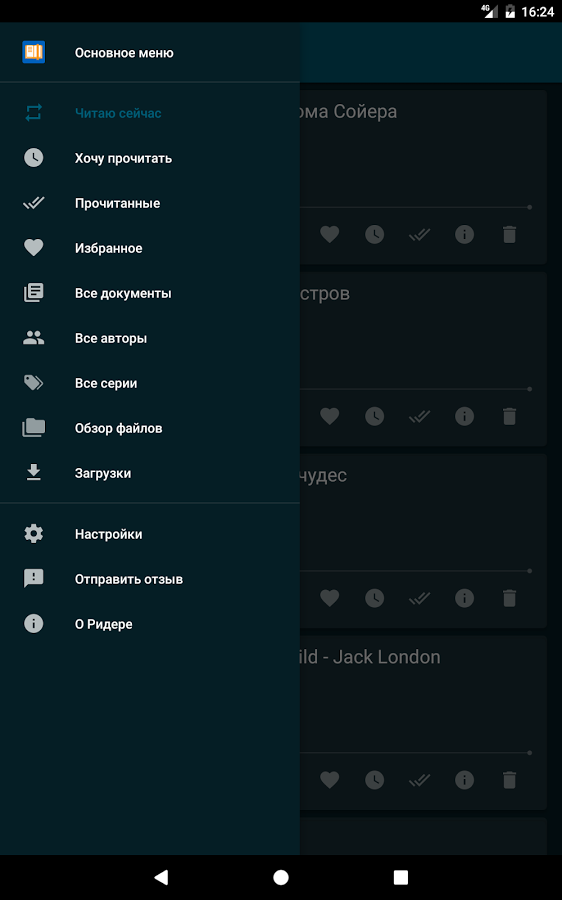
Task: Open the Все документы icon
Action: (x=33, y=293)
